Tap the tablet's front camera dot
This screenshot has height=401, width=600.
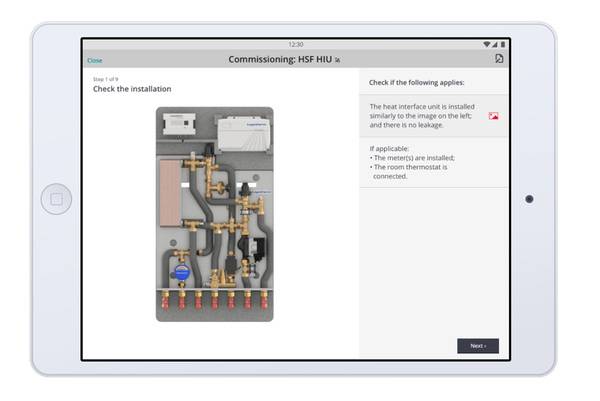click(x=529, y=199)
